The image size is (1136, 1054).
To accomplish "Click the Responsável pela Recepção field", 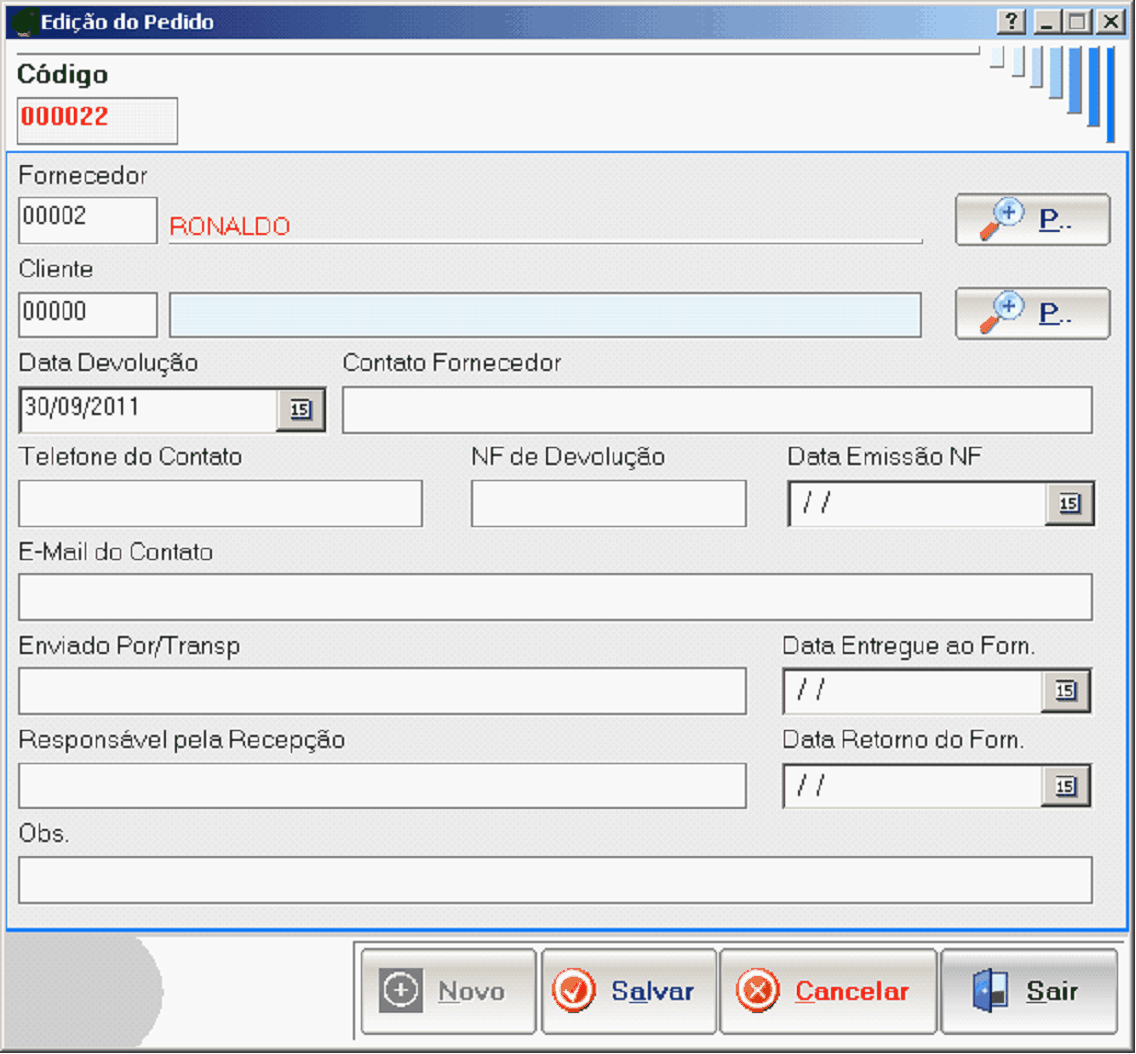I will [x=382, y=786].
